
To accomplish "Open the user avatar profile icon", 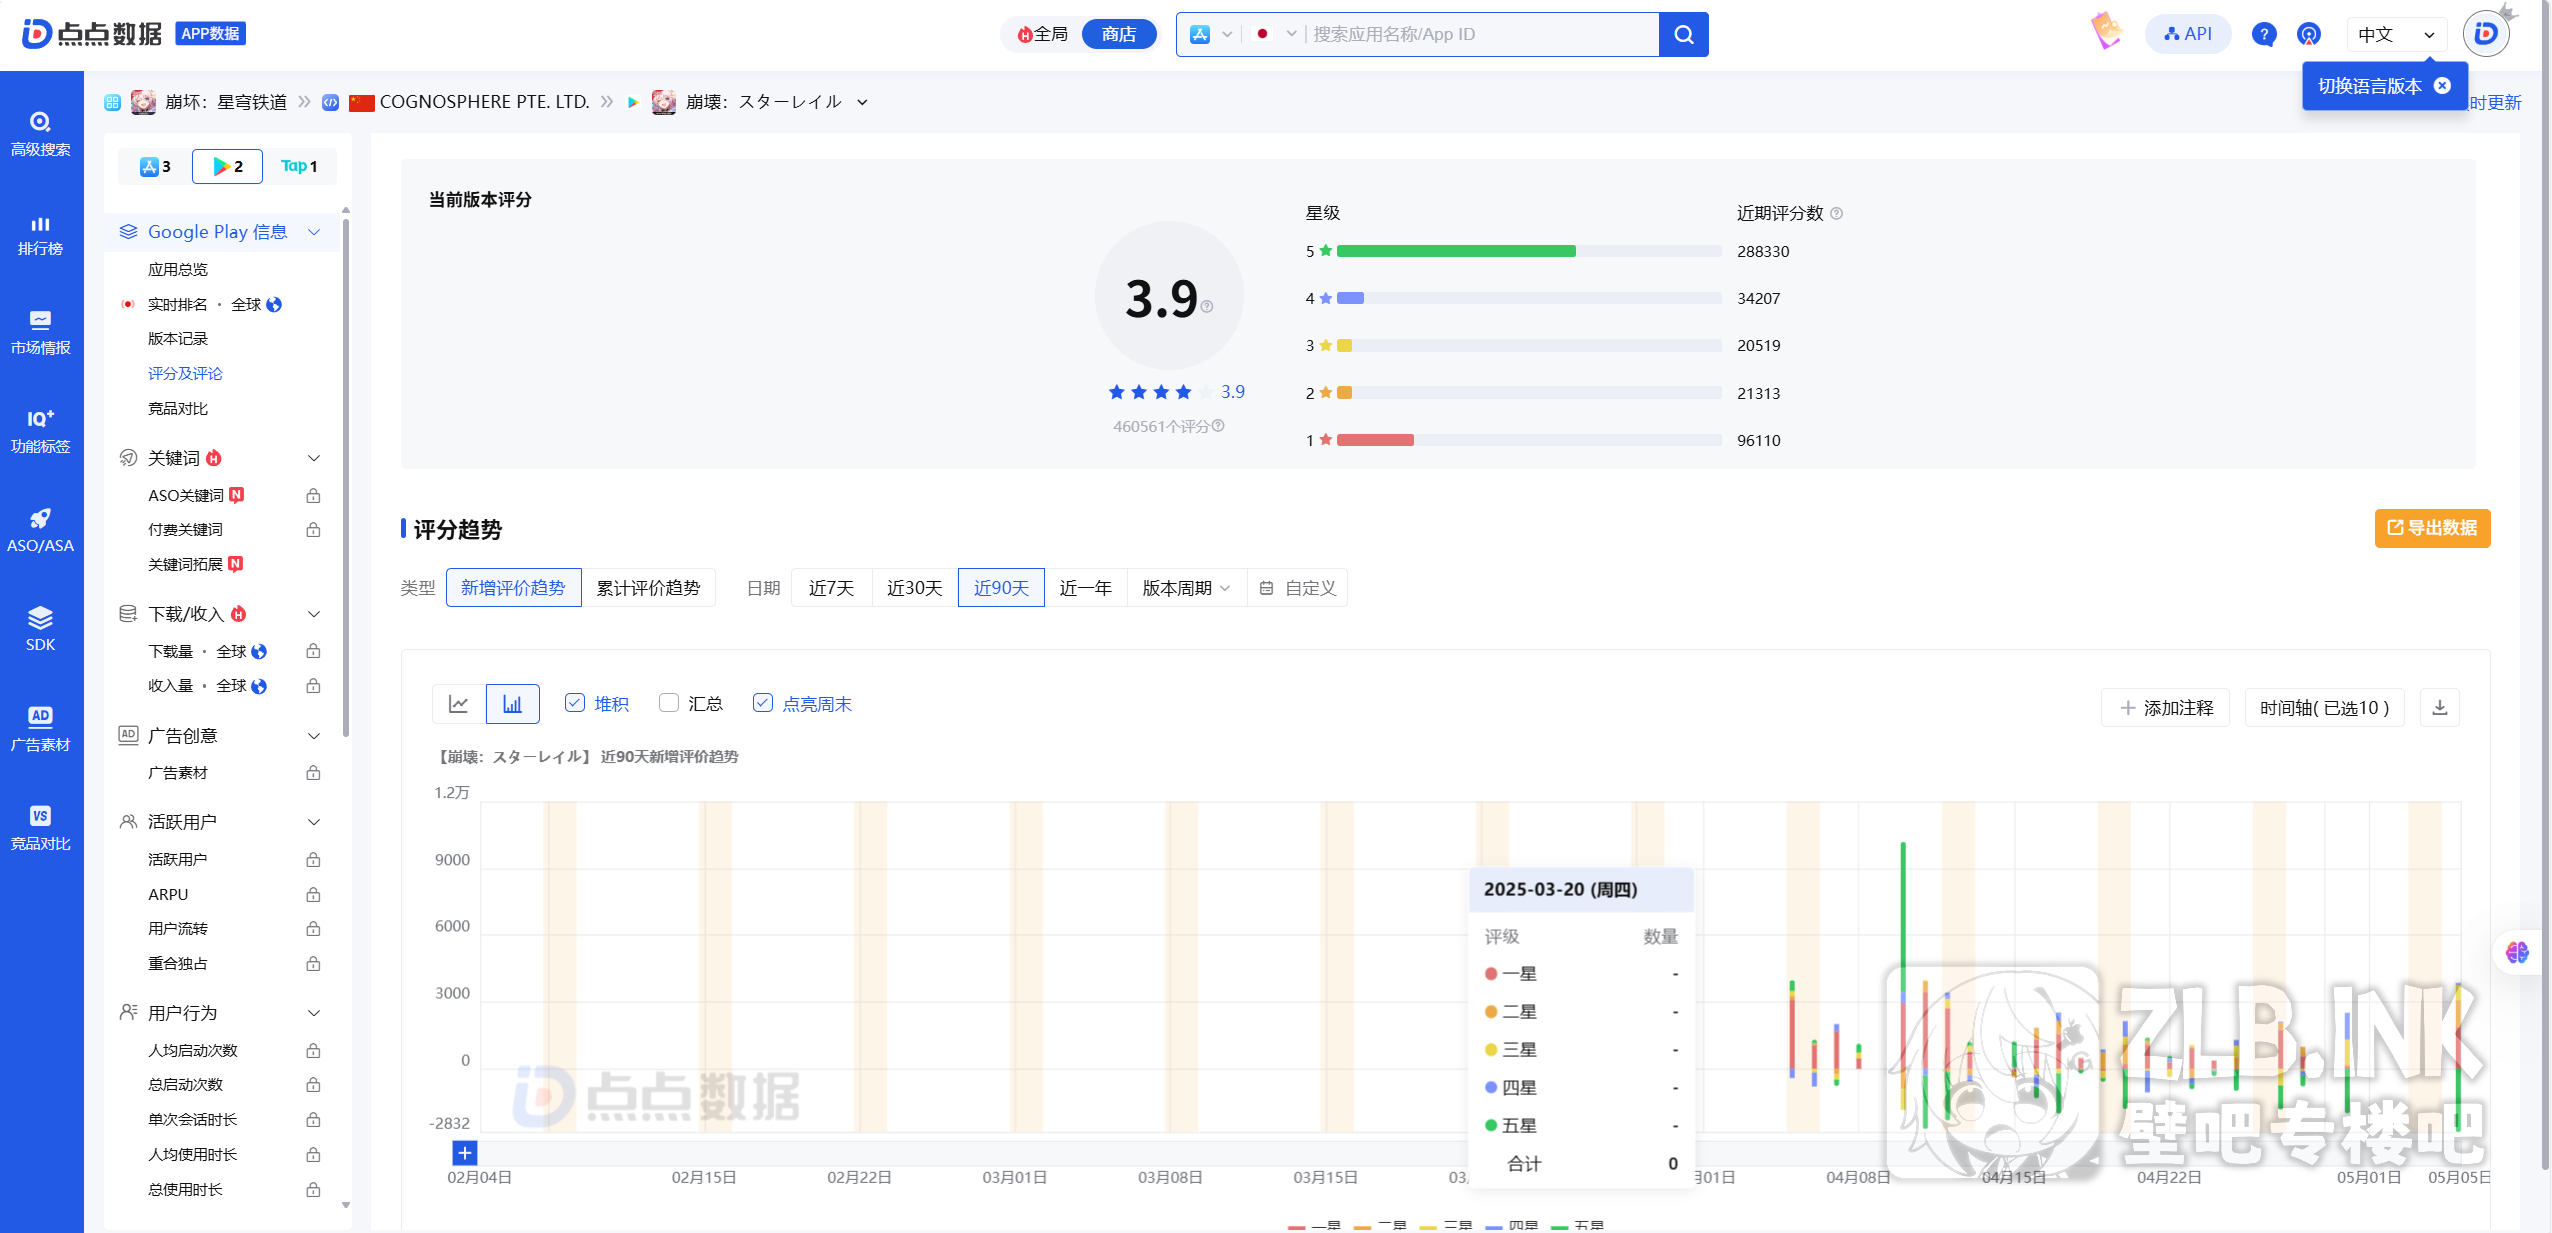I will pos(2486,34).
